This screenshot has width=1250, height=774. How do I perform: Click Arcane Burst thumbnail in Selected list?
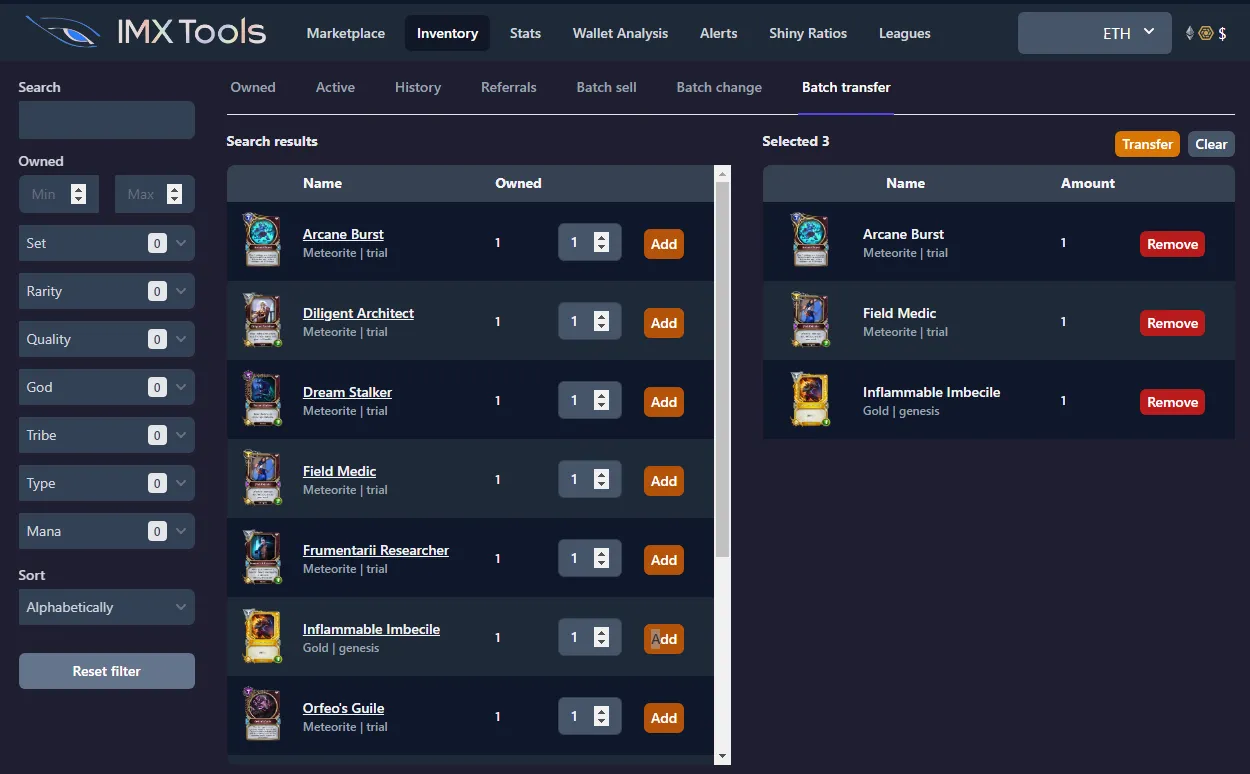pos(808,241)
